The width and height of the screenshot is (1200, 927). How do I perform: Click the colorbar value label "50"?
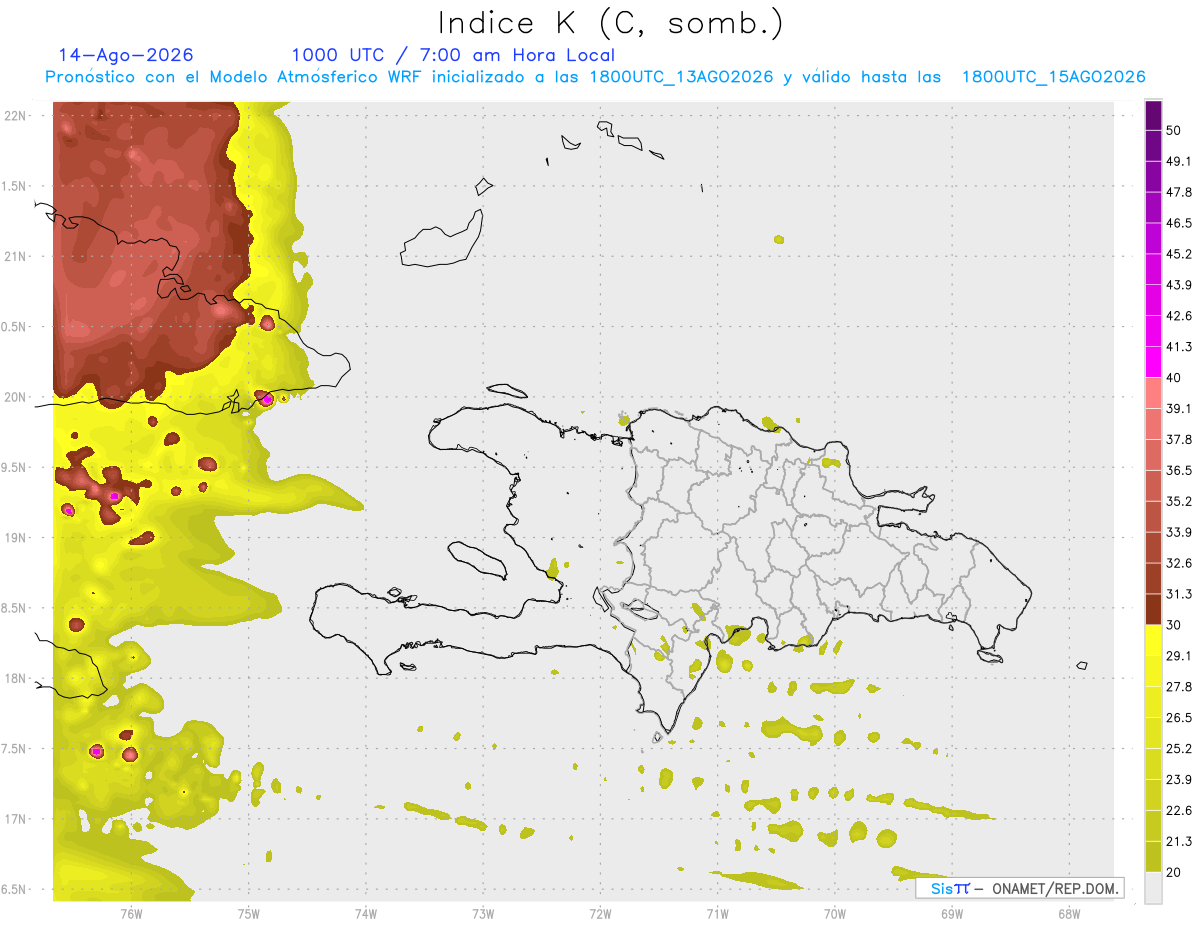coord(1174,131)
